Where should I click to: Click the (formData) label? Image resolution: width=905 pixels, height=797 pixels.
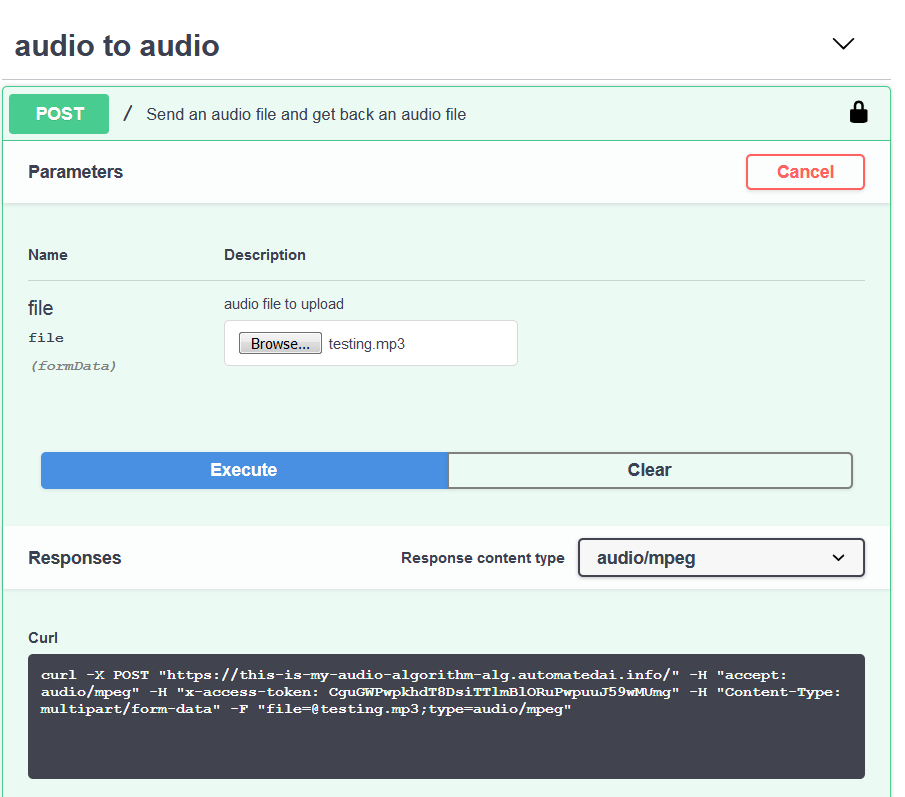[73, 366]
